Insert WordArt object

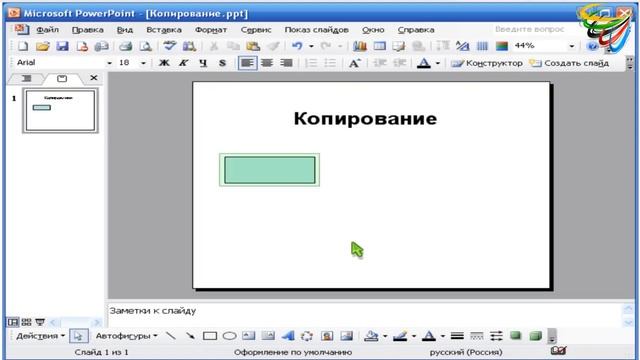[x=288, y=336]
